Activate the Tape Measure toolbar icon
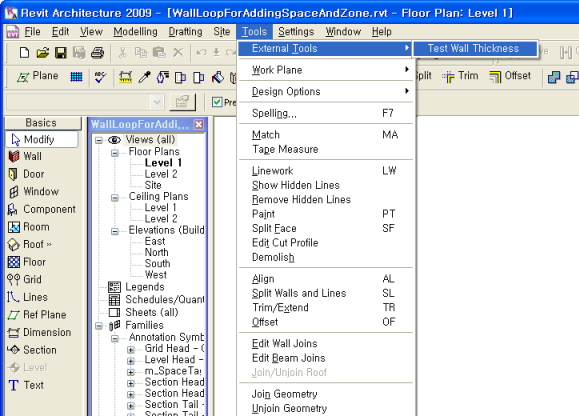 [x=126, y=77]
